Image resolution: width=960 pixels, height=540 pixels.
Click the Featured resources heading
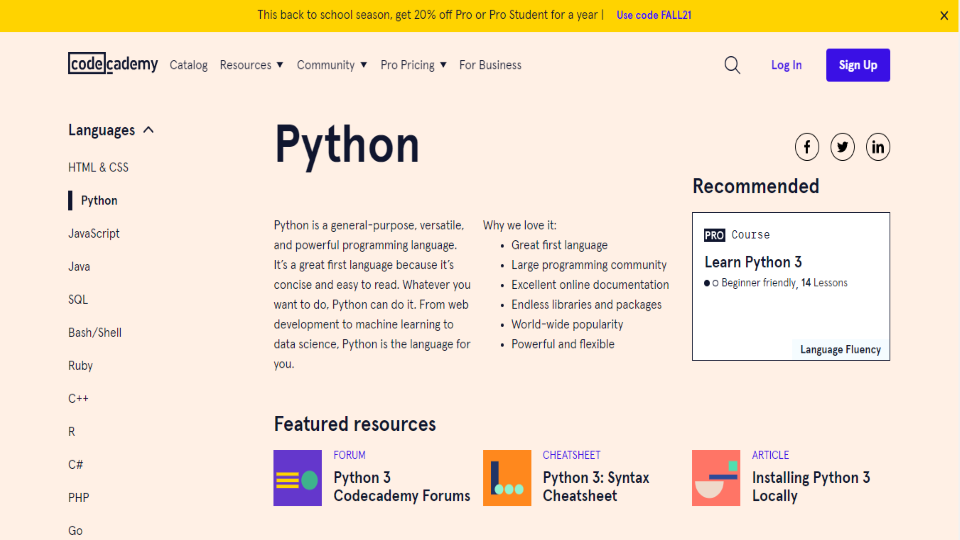point(354,424)
